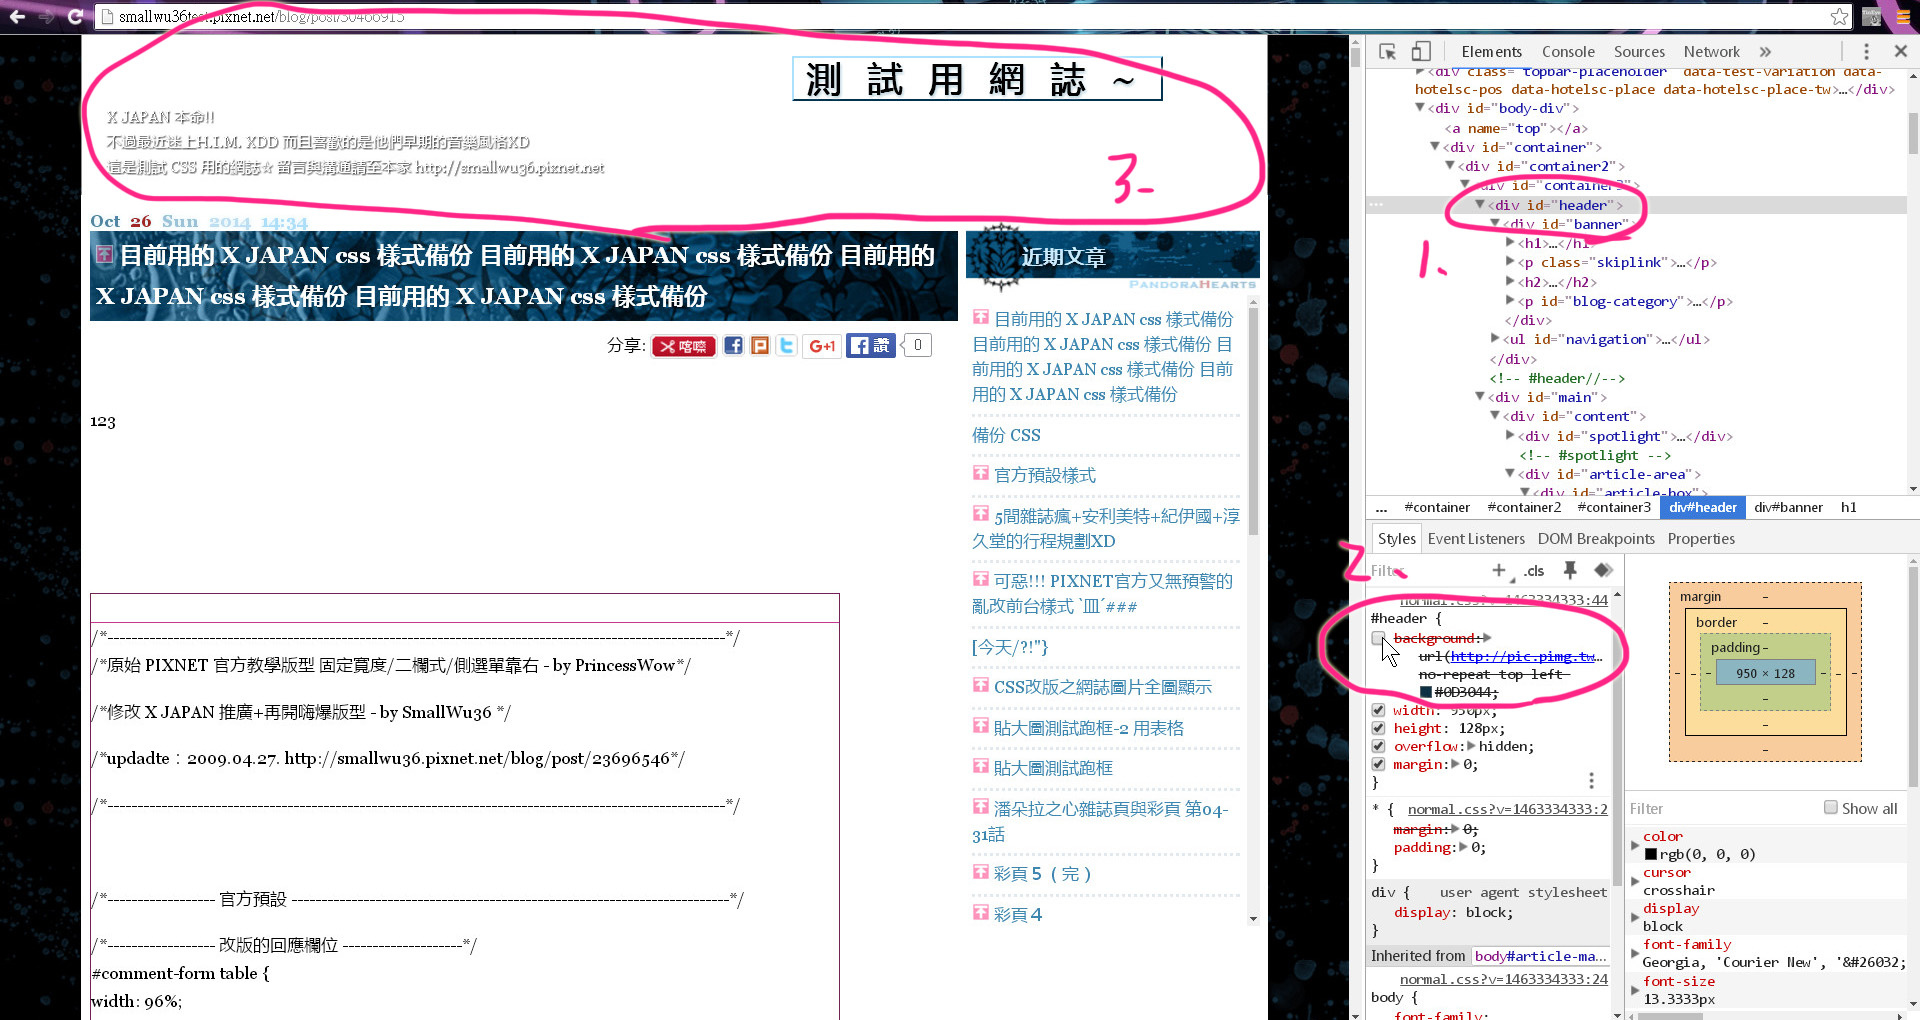Click the bookmark star in the address bar
Viewport: 1920px width, 1020px height.
pyautogui.click(x=1839, y=16)
